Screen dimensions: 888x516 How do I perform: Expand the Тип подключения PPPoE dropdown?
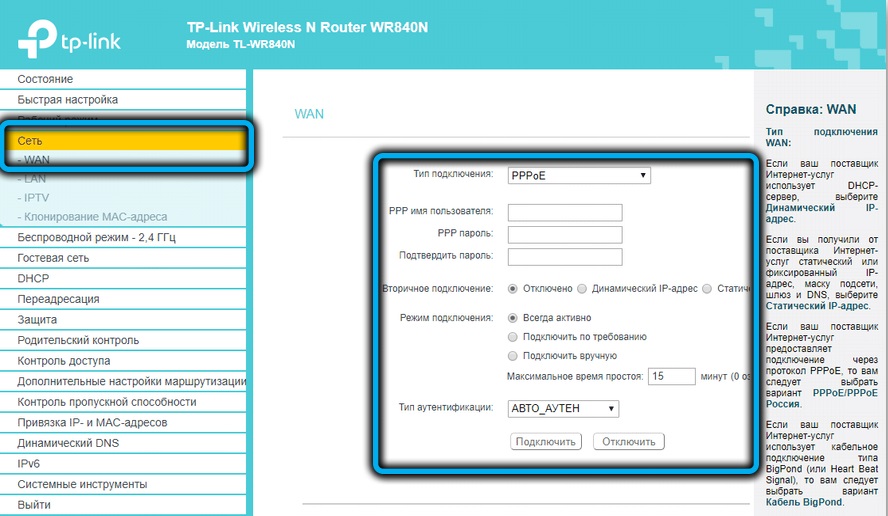tap(579, 176)
